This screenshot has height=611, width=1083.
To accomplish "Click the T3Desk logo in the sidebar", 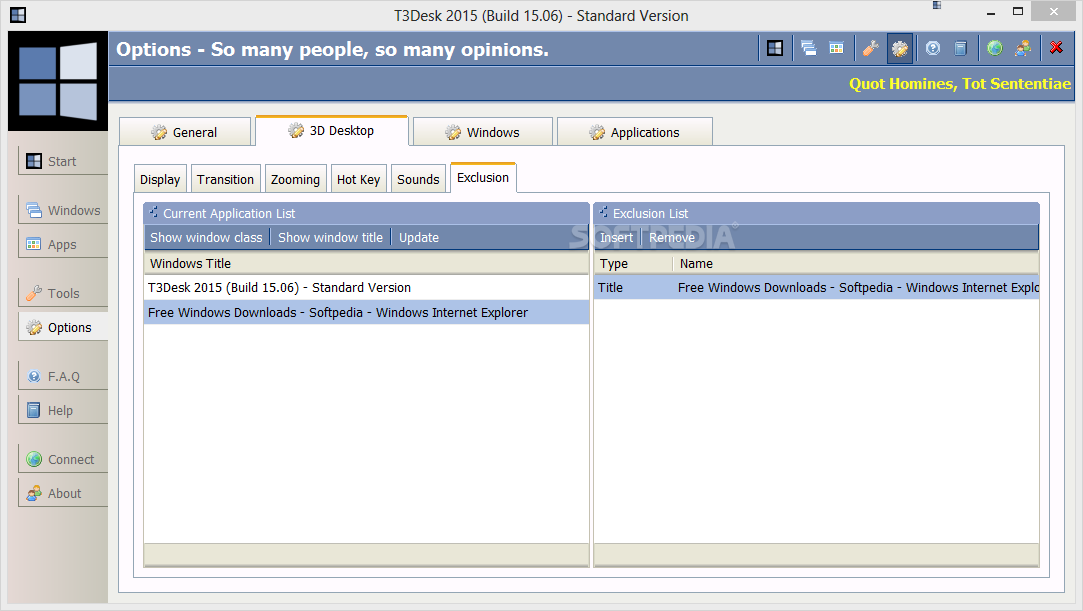I will tap(58, 81).
